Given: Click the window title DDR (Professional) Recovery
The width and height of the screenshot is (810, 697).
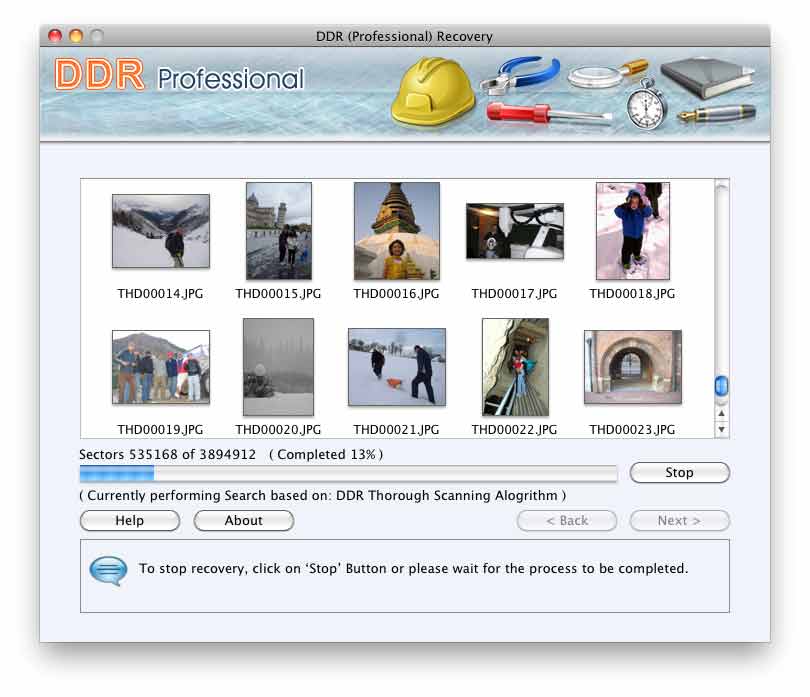Looking at the screenshot, I should [x=404, y=37].
